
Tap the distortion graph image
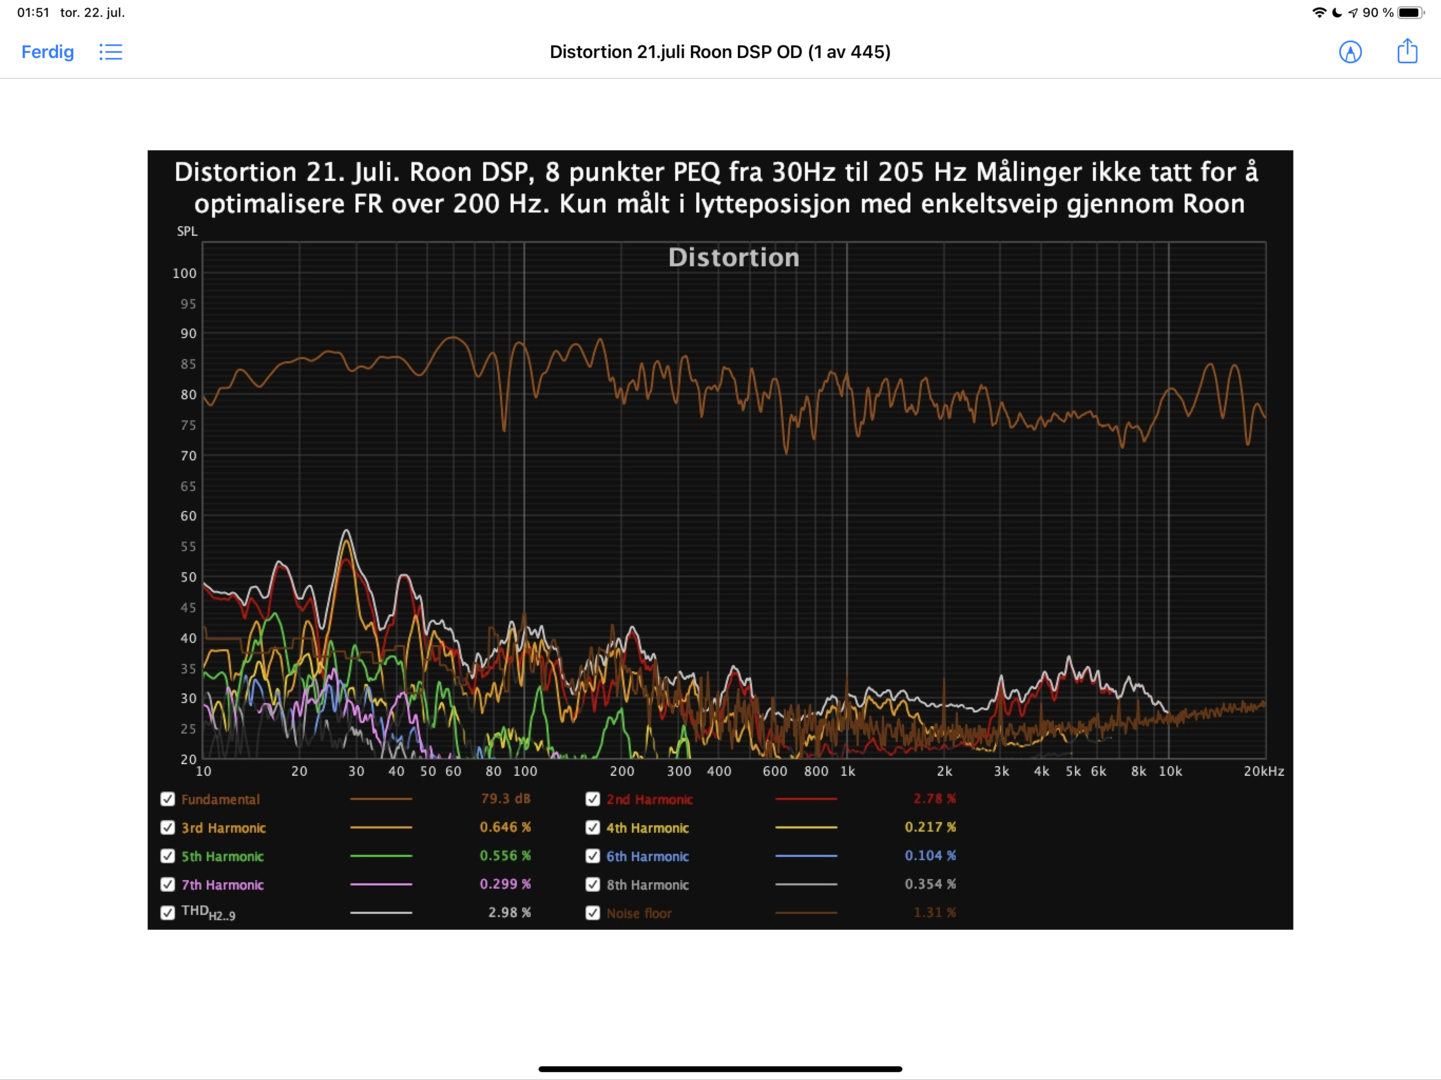(x=720, y=540)
